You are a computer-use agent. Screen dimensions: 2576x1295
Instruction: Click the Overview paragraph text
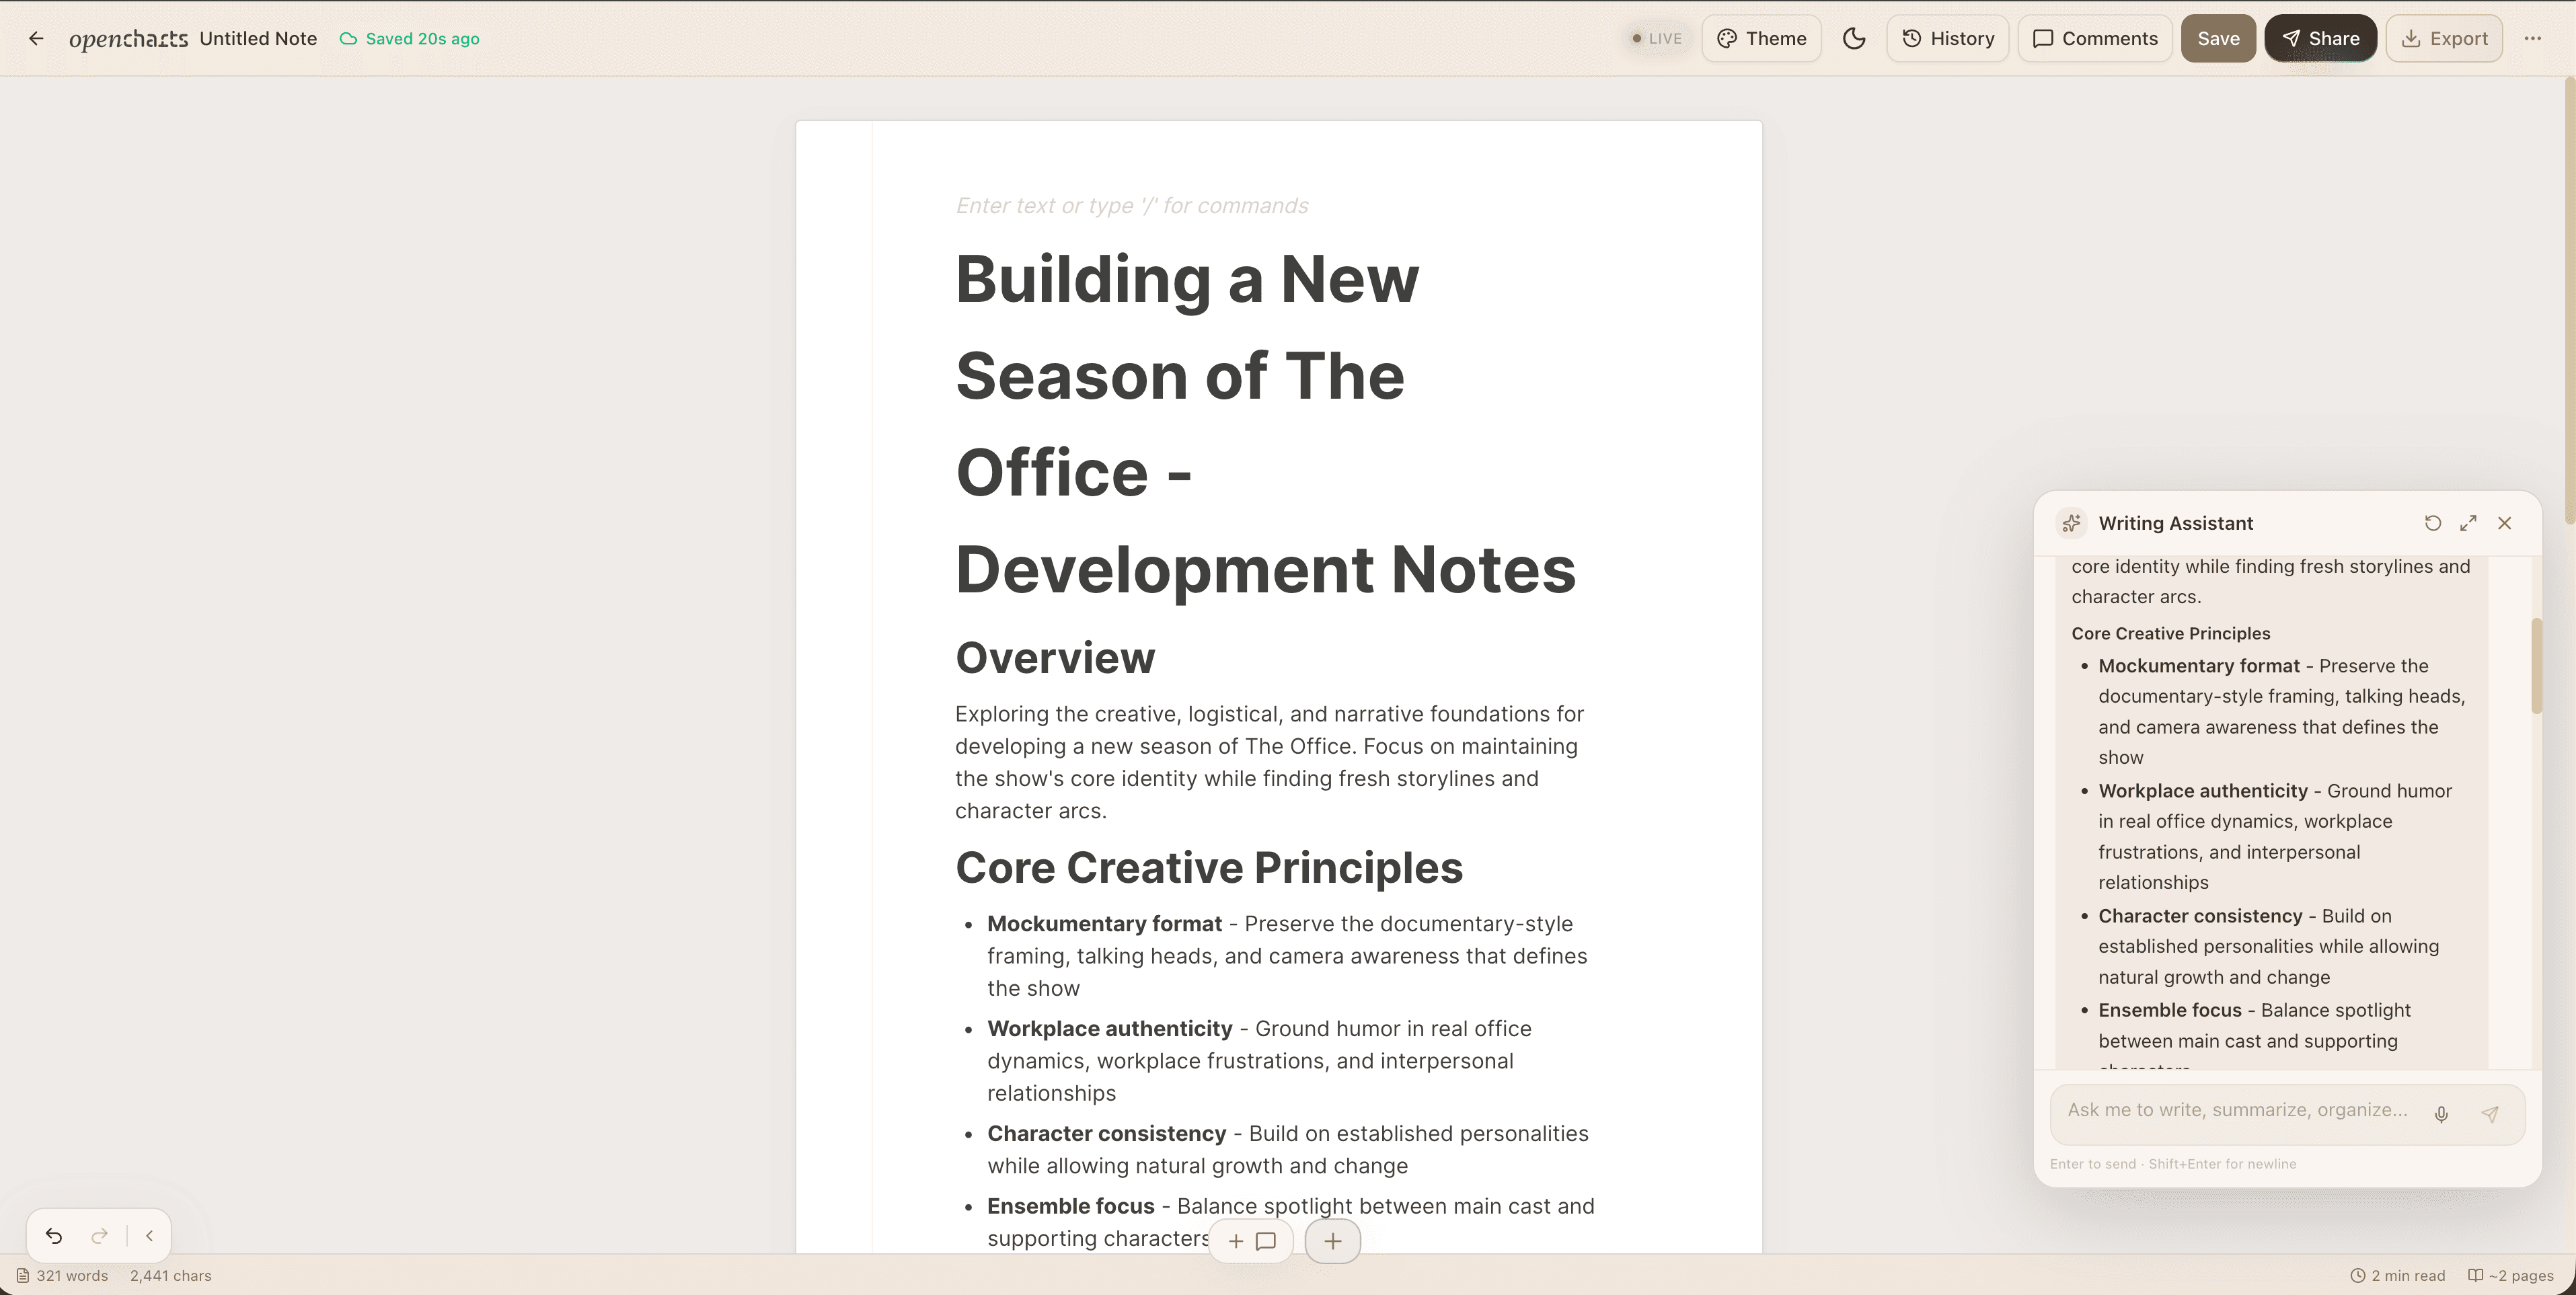coord(1270,762)
